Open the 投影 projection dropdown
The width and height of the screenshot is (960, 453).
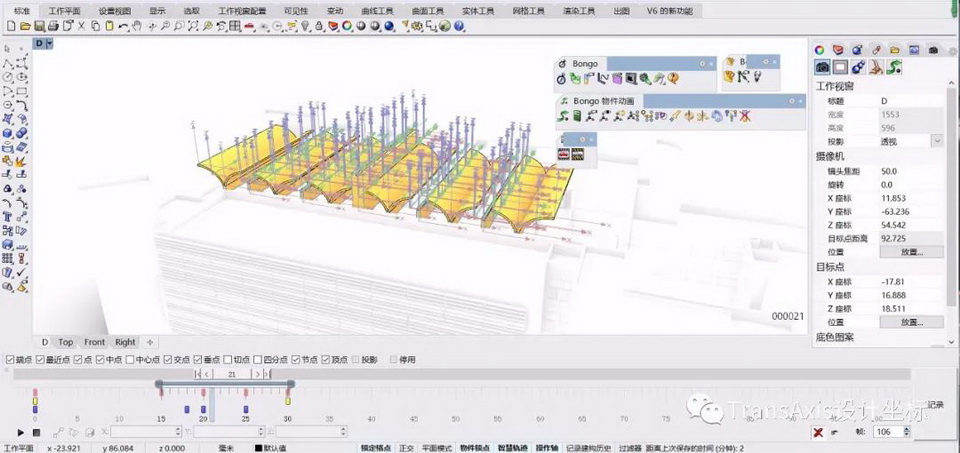tap(937, 141)
